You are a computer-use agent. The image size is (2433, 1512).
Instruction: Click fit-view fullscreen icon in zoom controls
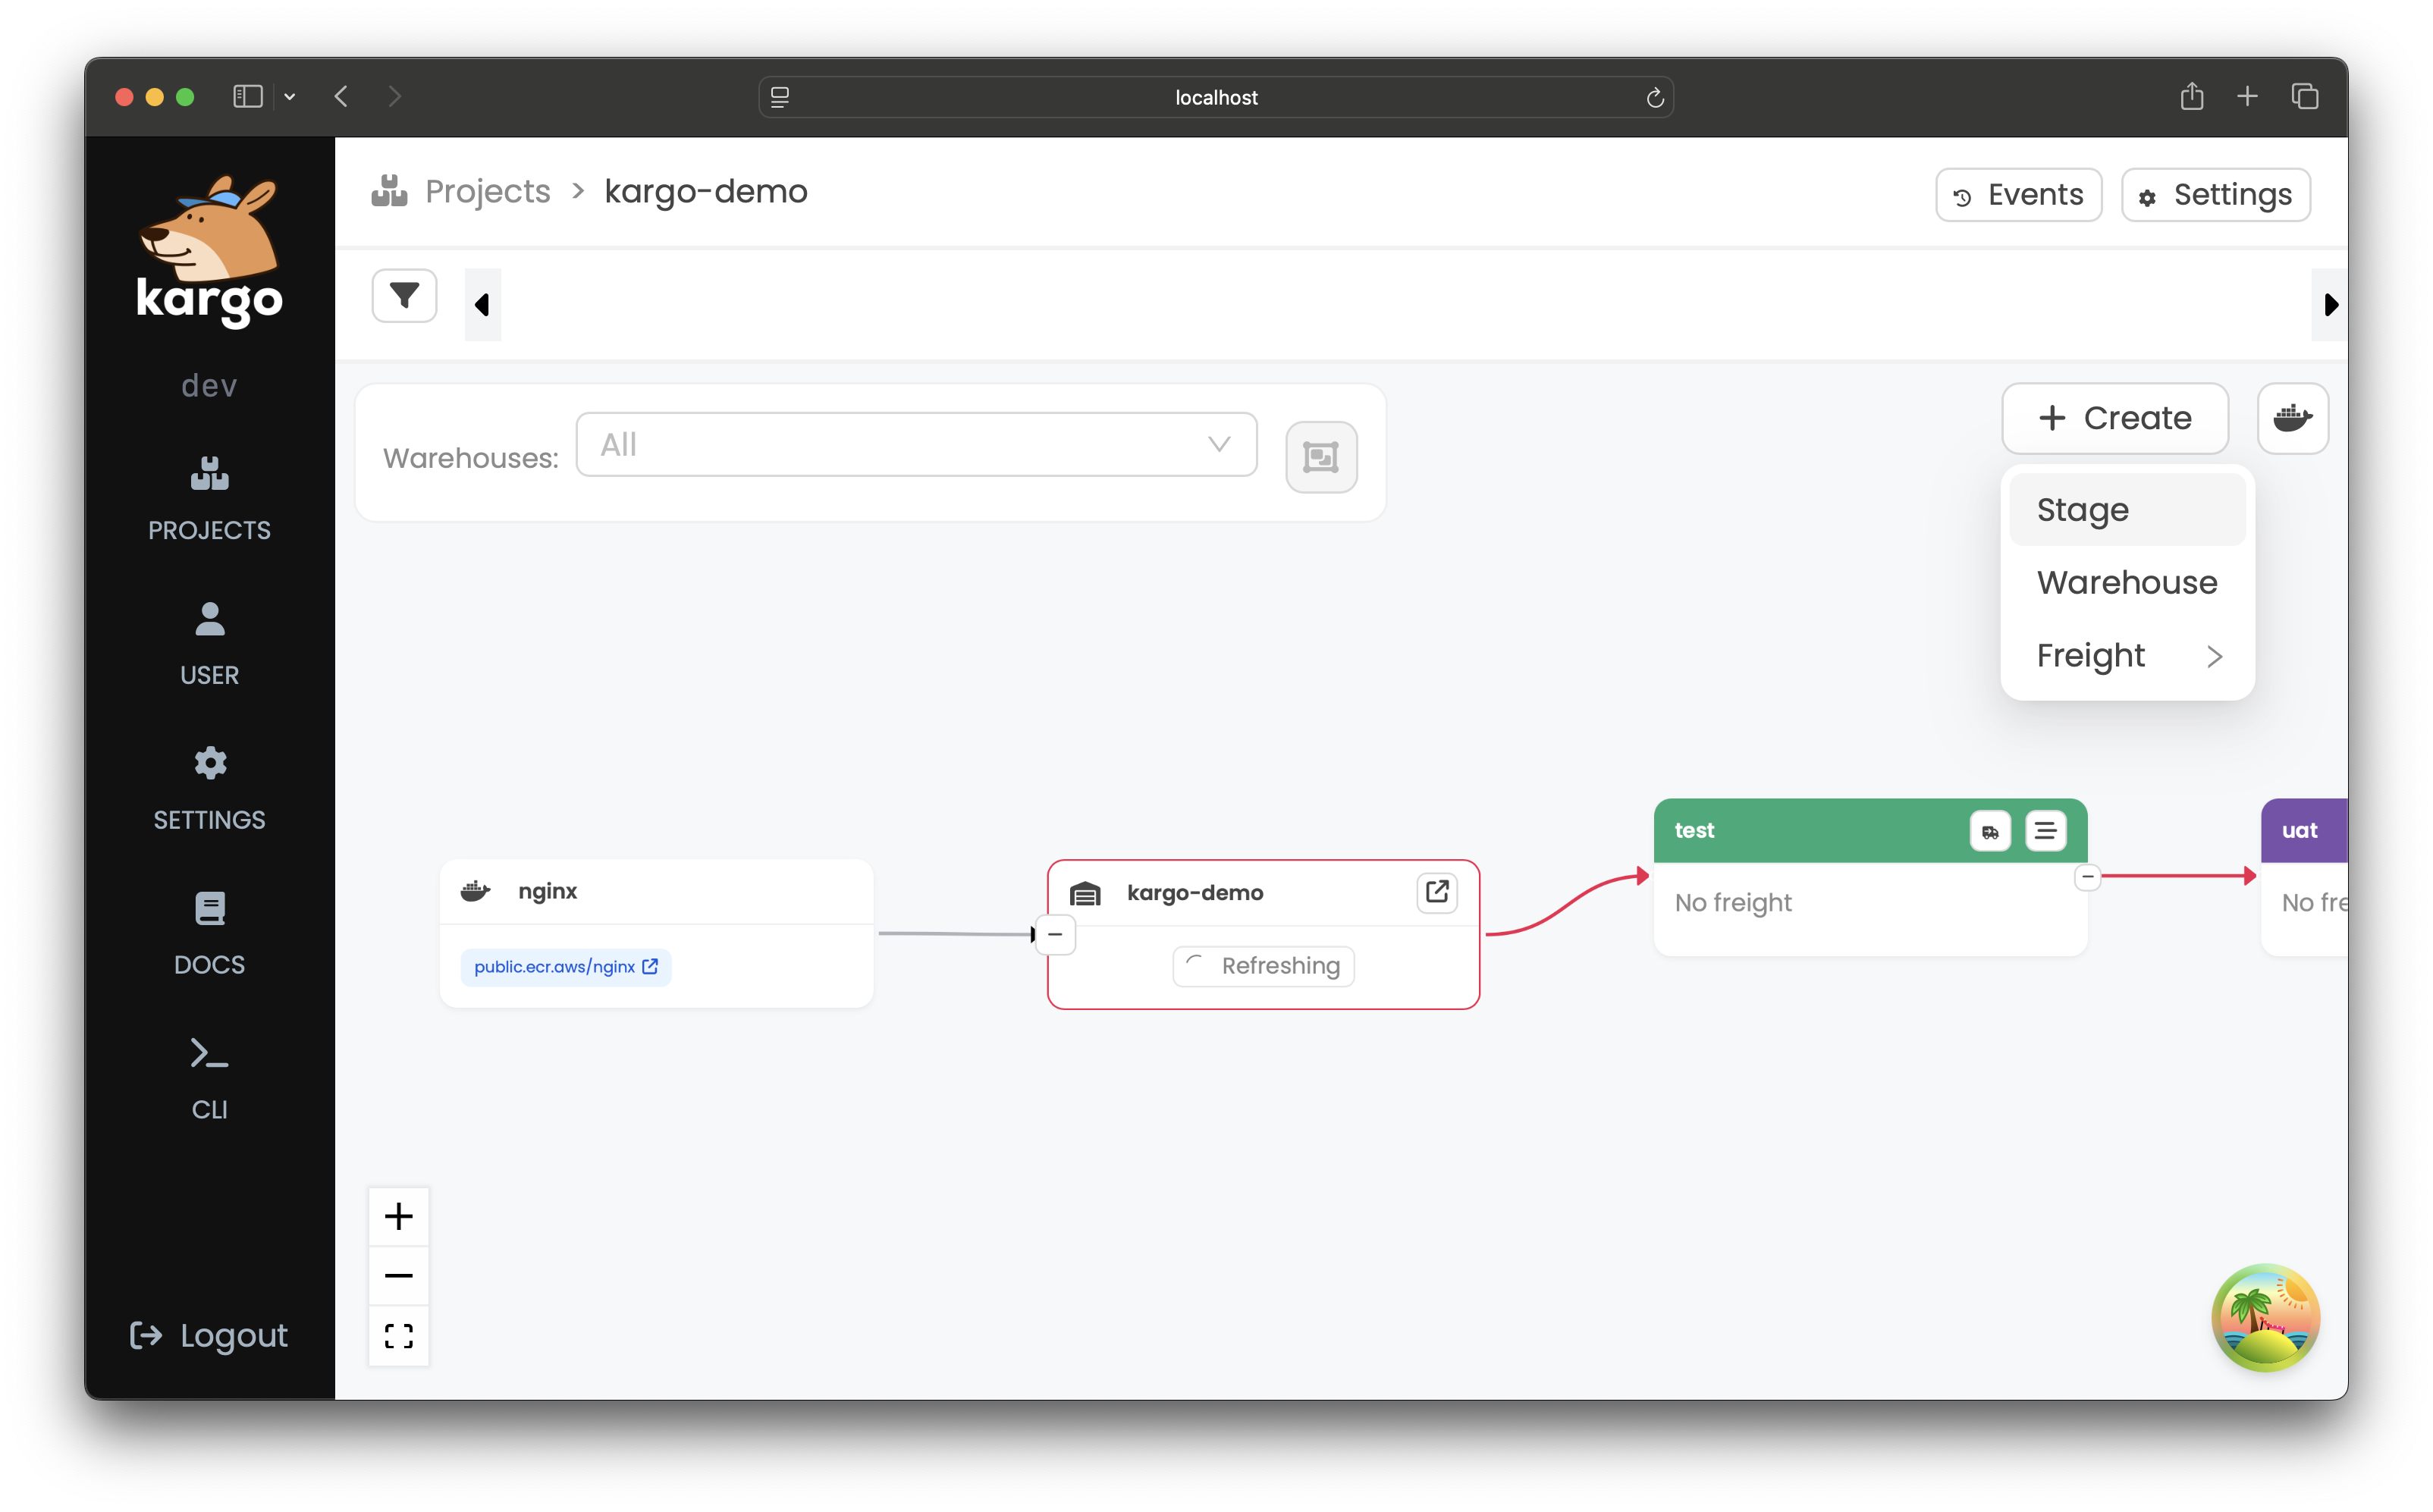click(x=398, y=1335)
